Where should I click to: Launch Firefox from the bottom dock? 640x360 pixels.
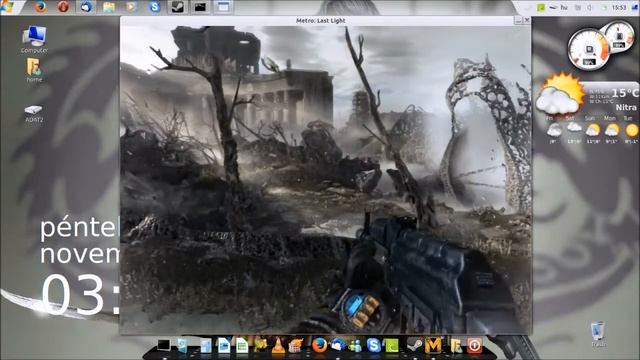pos(320,345)
